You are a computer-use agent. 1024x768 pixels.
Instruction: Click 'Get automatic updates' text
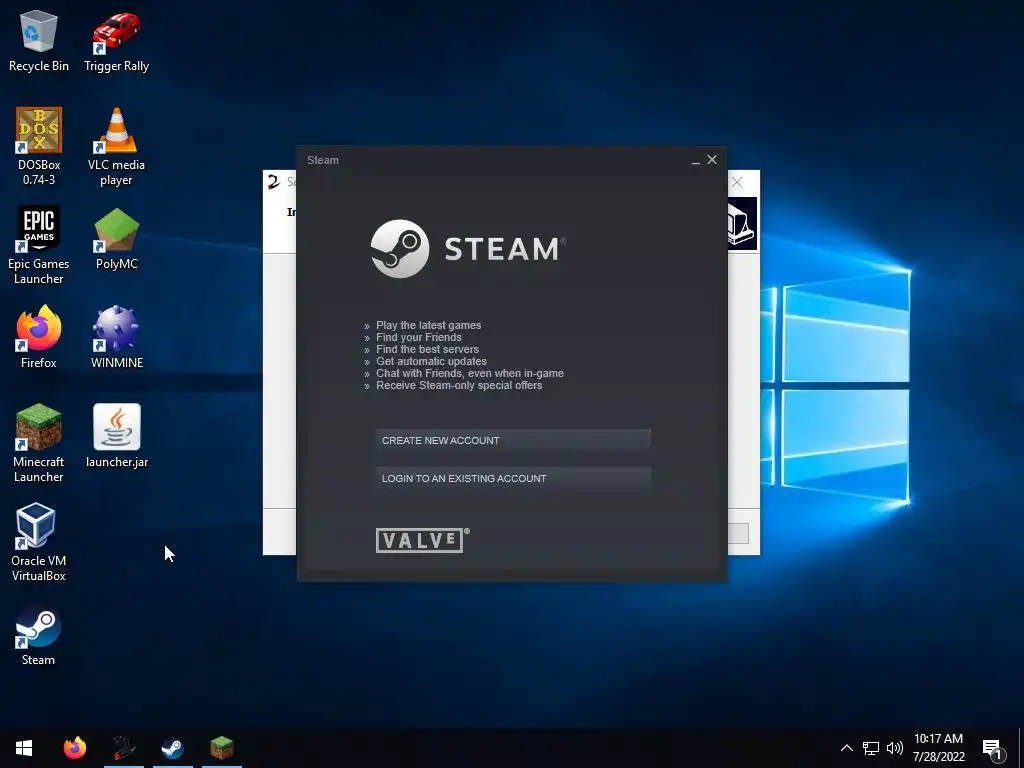click(431, 361)
